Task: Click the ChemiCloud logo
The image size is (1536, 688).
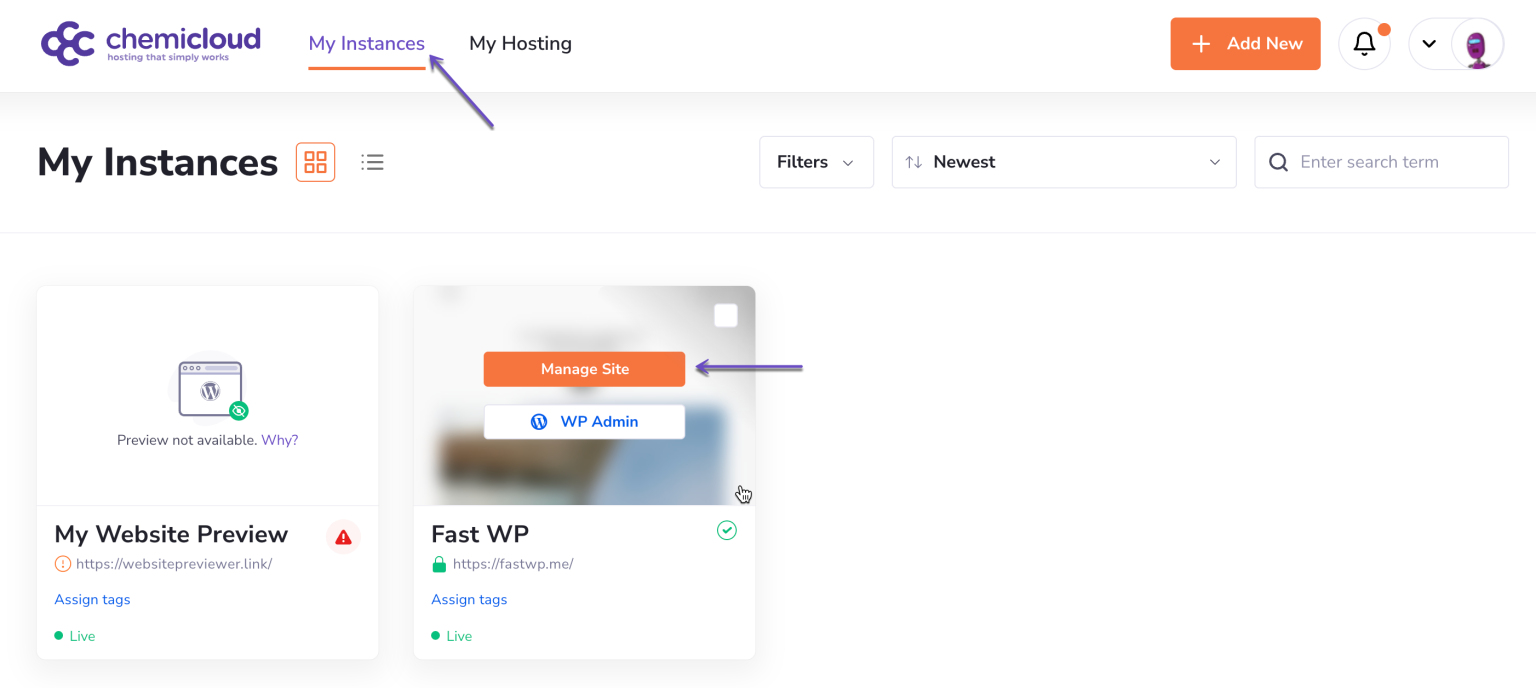Action: coord(150,43)
